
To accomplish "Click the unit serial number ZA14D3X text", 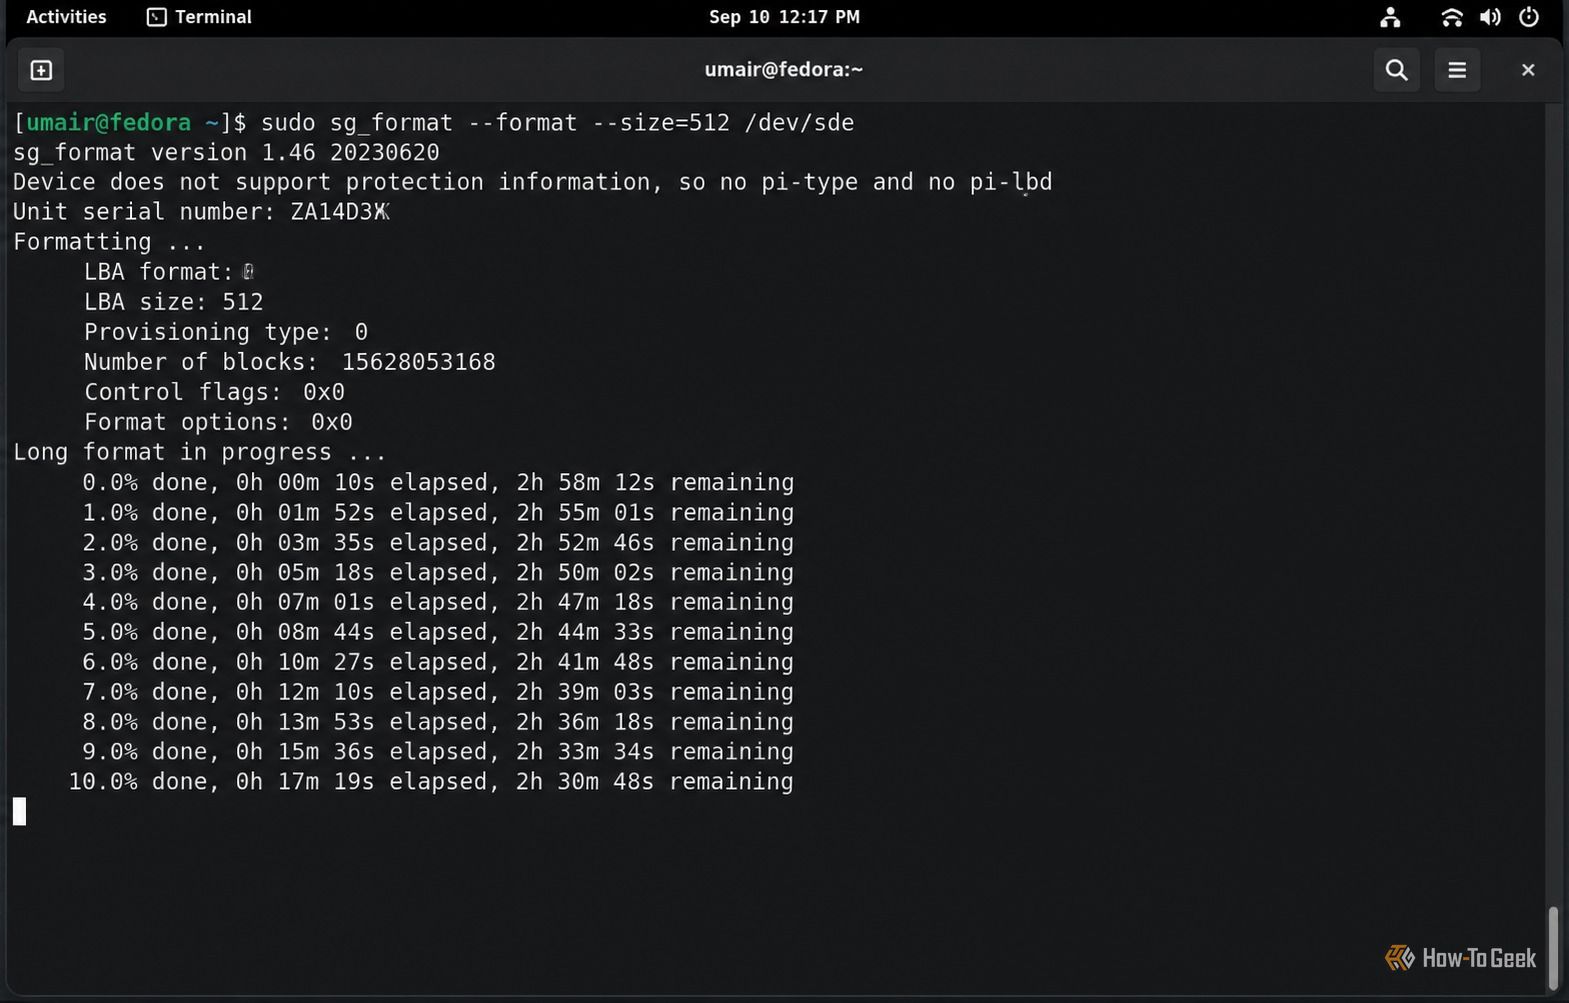I will 340,212.
